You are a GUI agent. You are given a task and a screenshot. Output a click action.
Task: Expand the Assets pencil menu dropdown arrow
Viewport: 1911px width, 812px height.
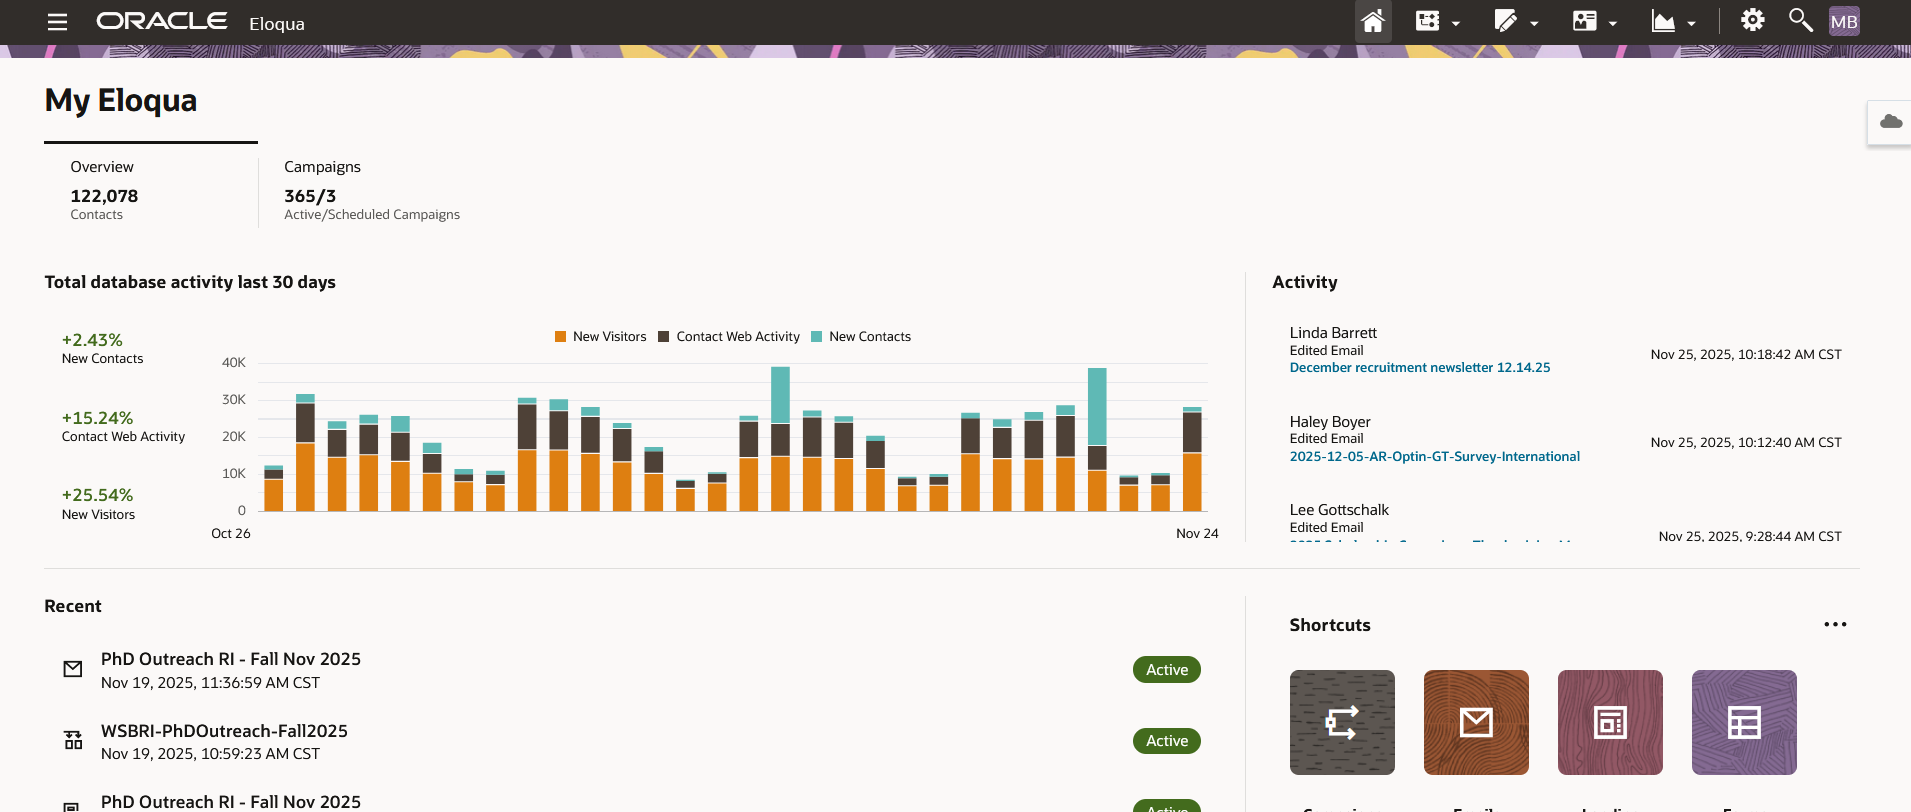1534,24
